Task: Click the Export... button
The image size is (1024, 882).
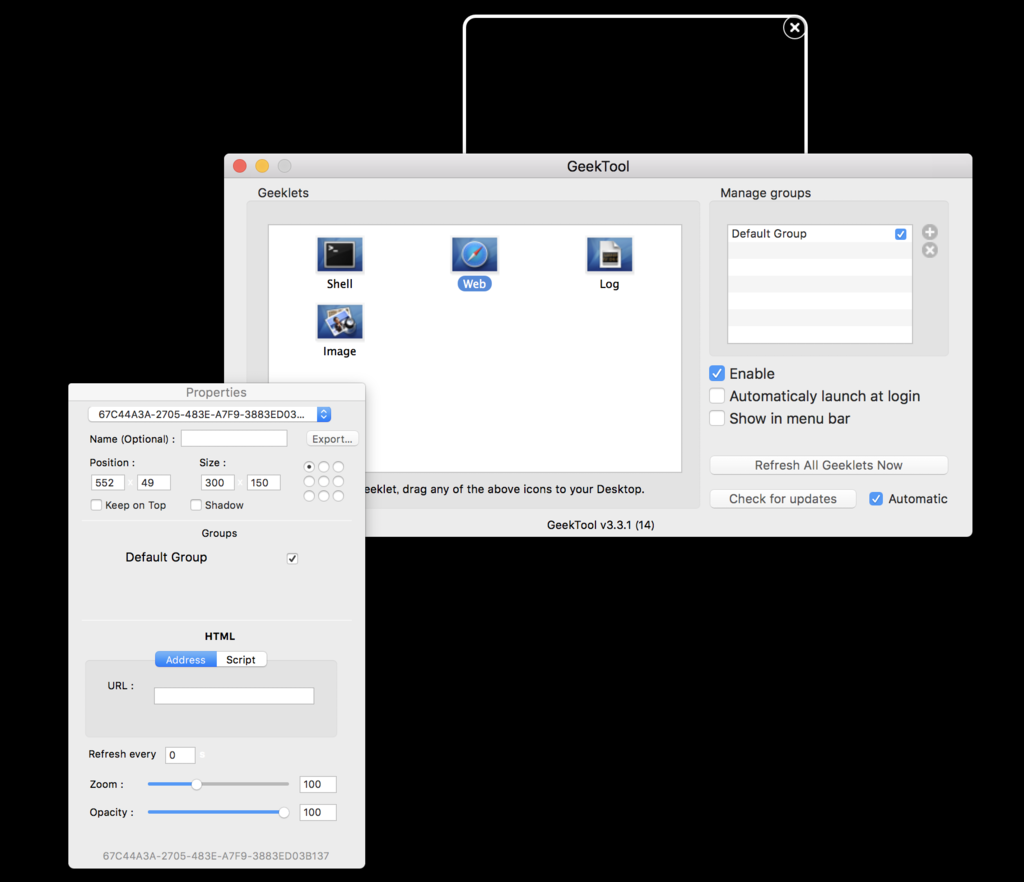Action: coord(332,439)
